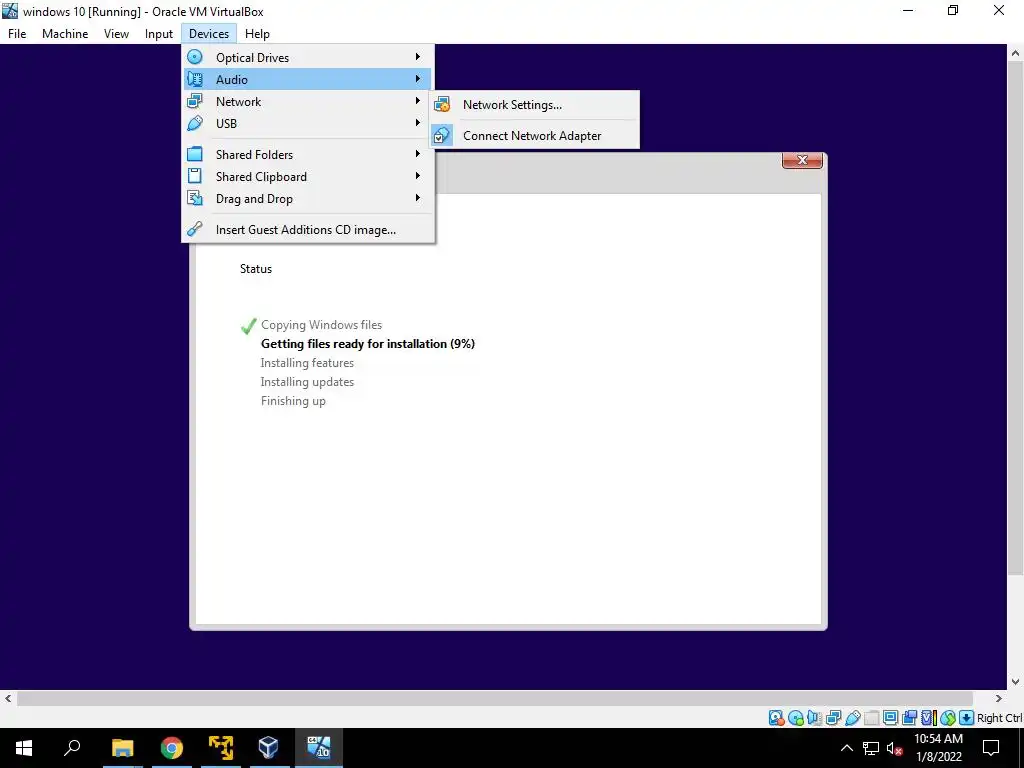Launch Google Chrome from the taskbar
Image resolution: width=1024 pixels, height=768 pixels.
(171, 748)
